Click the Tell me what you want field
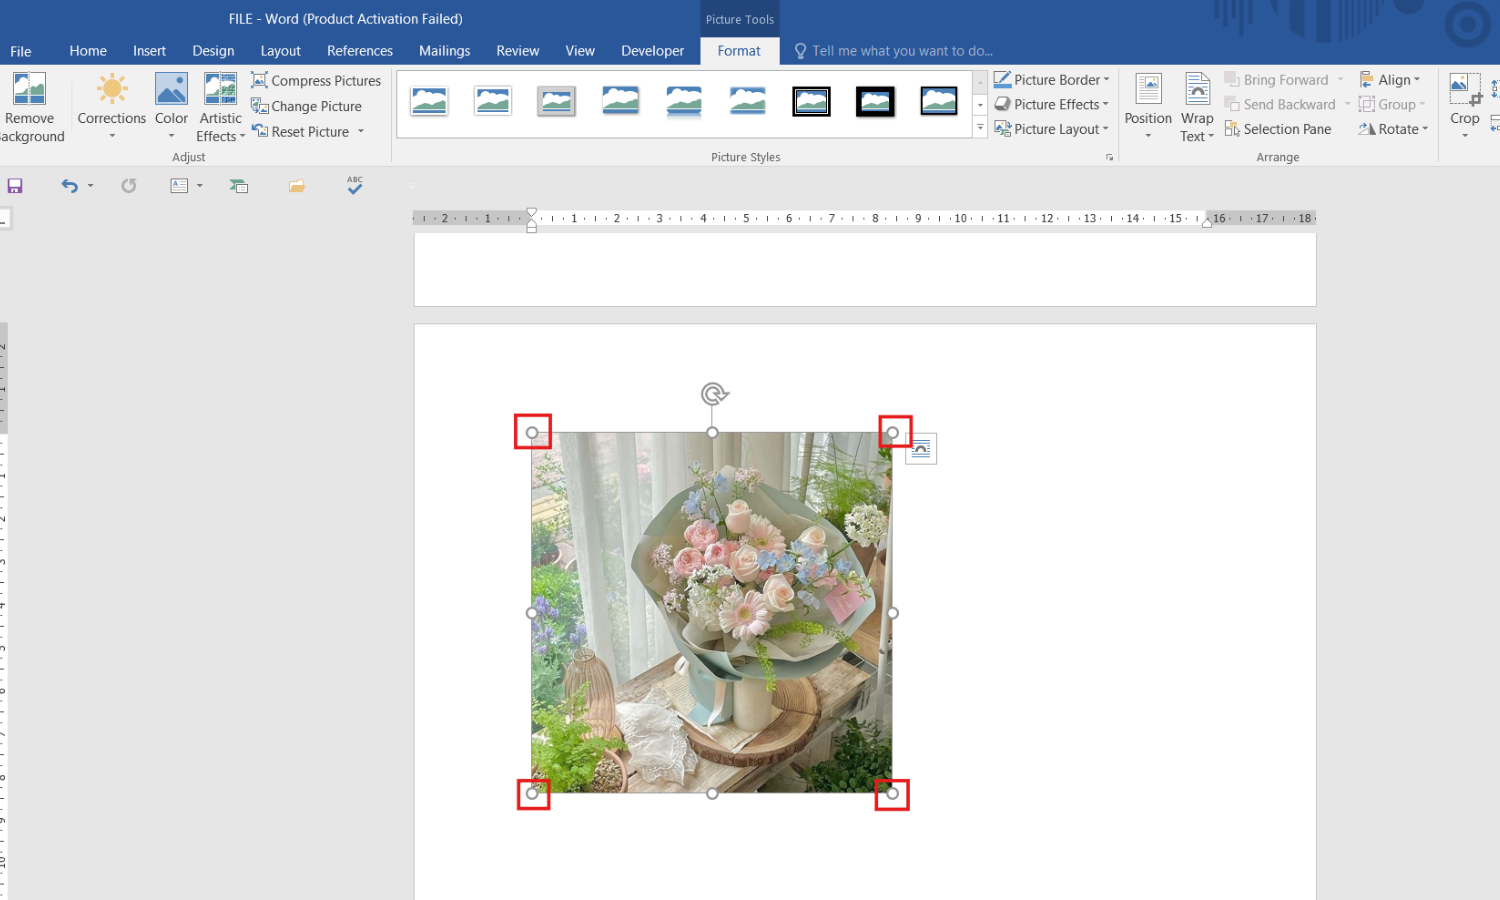 [900, 51]
